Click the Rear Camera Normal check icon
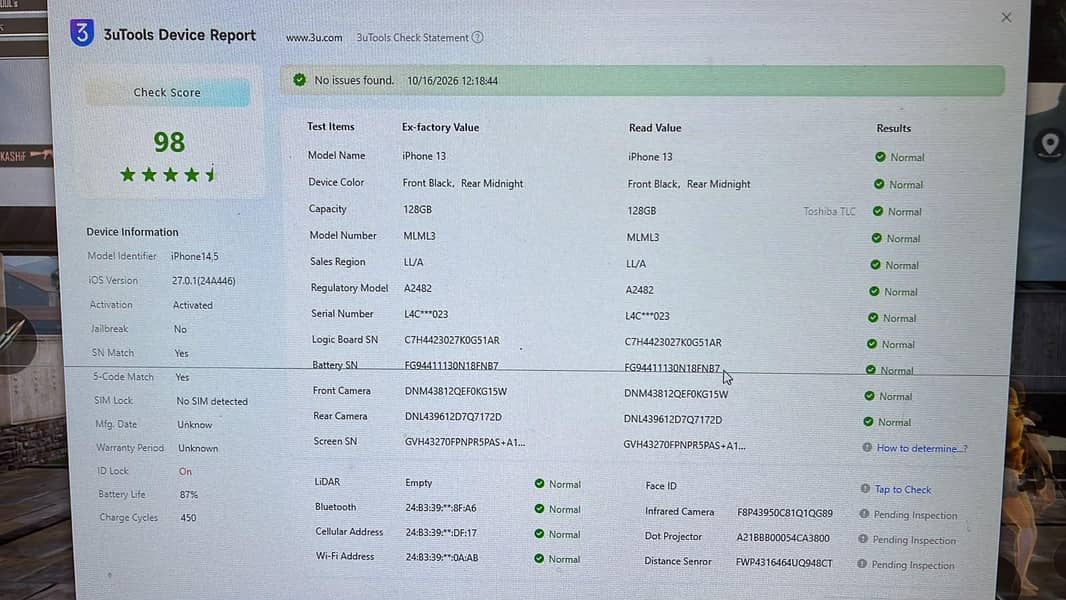Viewport: 1066px width, 600px height. coord(868,422)
